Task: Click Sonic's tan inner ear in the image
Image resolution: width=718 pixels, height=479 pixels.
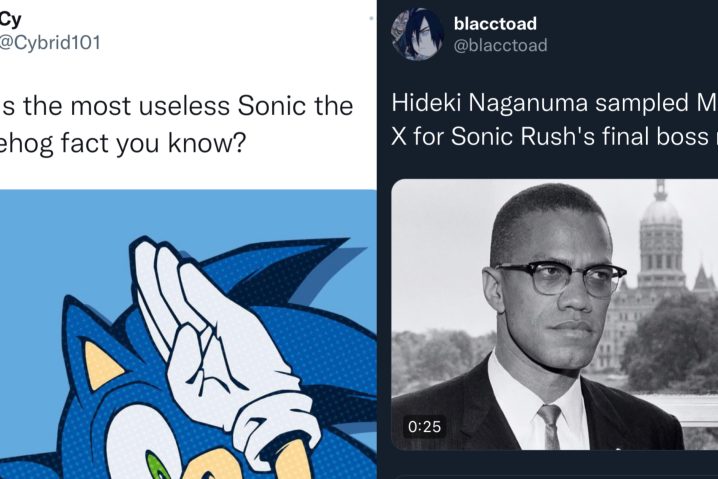Action: click(x=101, y=365)
